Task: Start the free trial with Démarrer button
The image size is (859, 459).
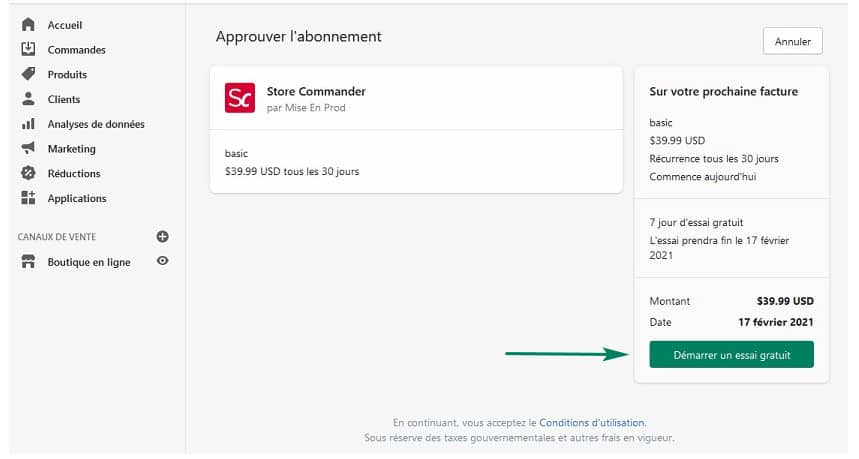Action: (x=731, y=355)
